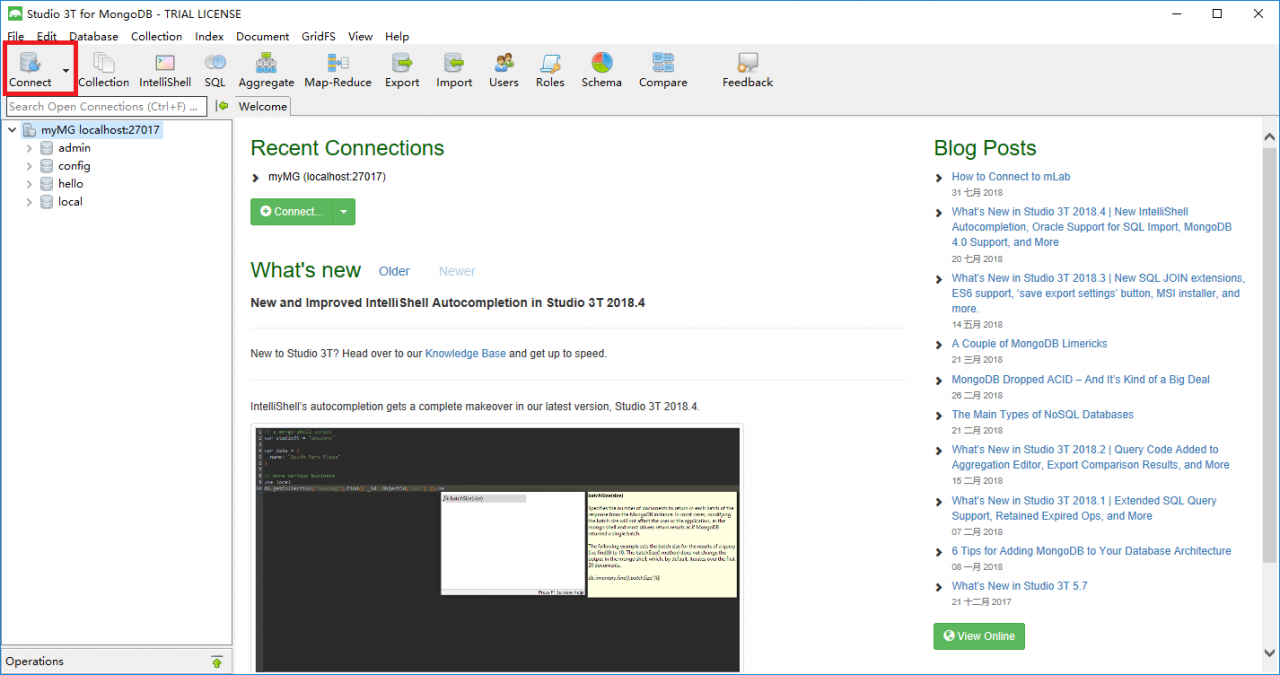
Task: Click Older to view previous news
Action: click(x=394, y=271)
